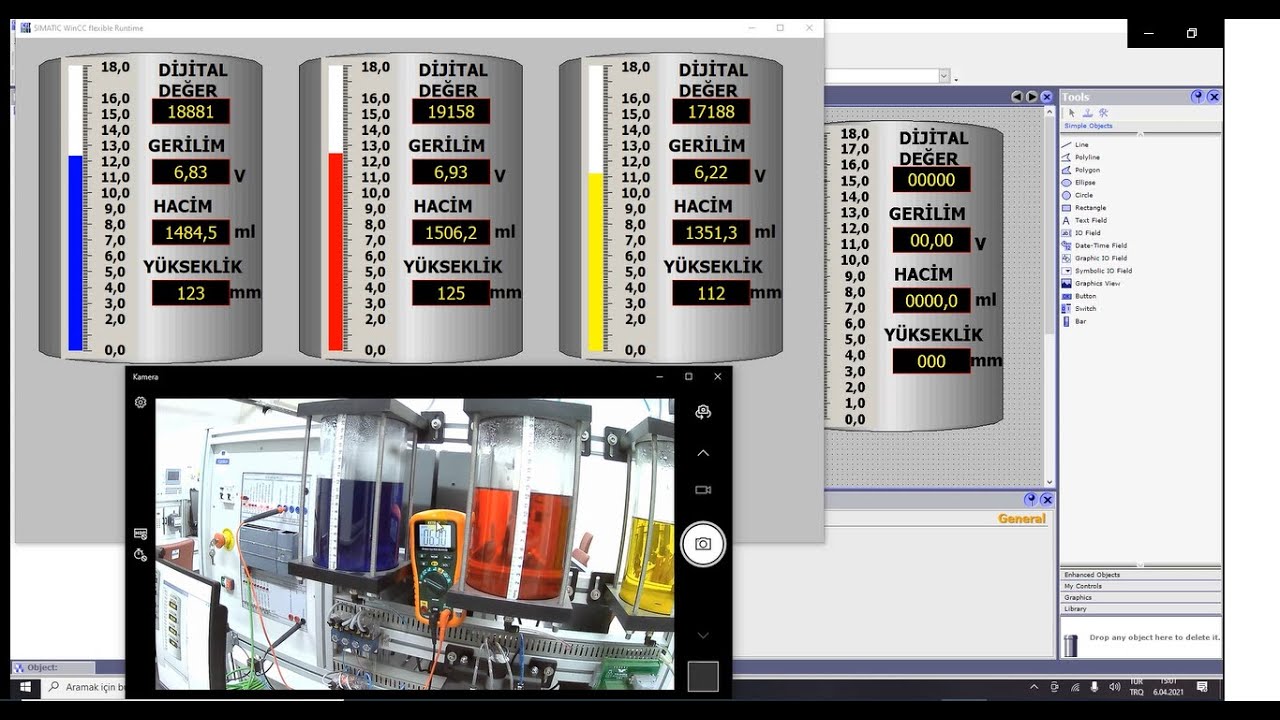Toggle HDR option in Kamera
The height and width of the screenshot is (720, 1280).
(140, 534)
